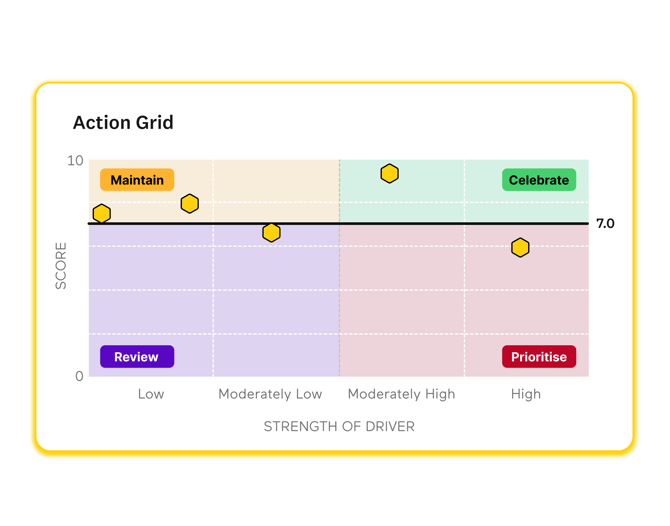Click the 7.0 threshold value label

605,224
